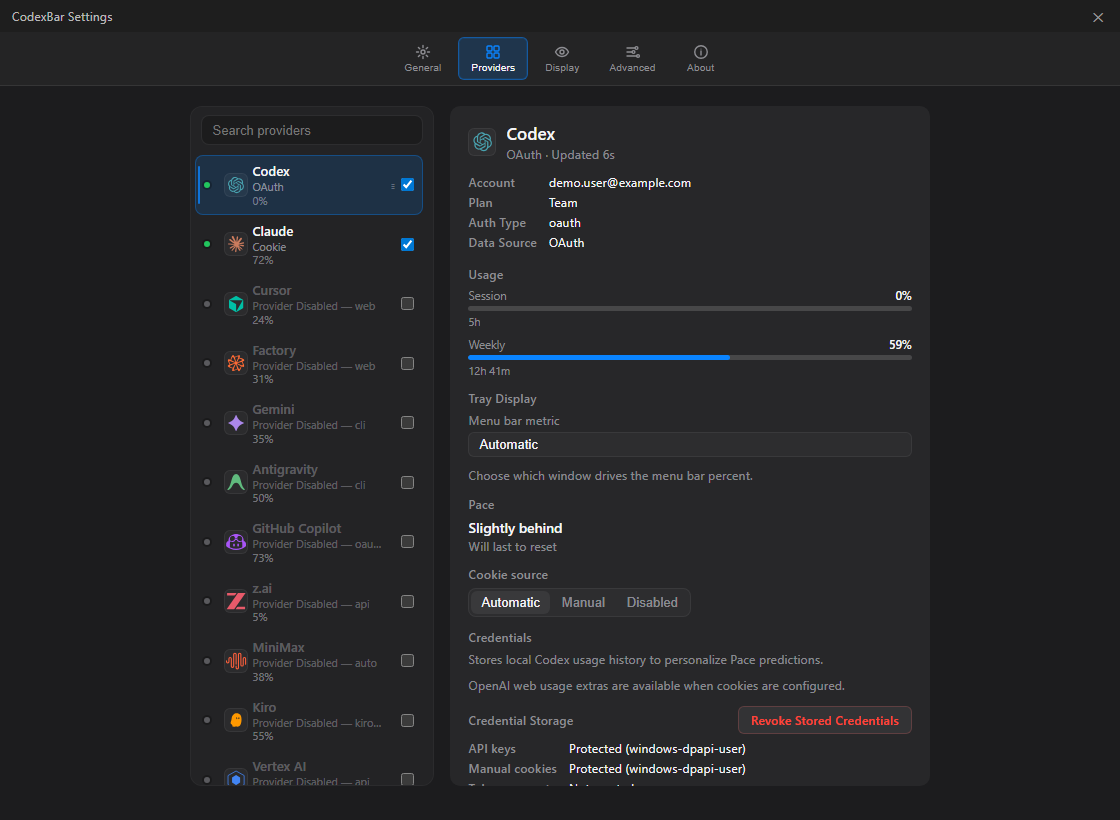Select the Claude provider name

273,231
